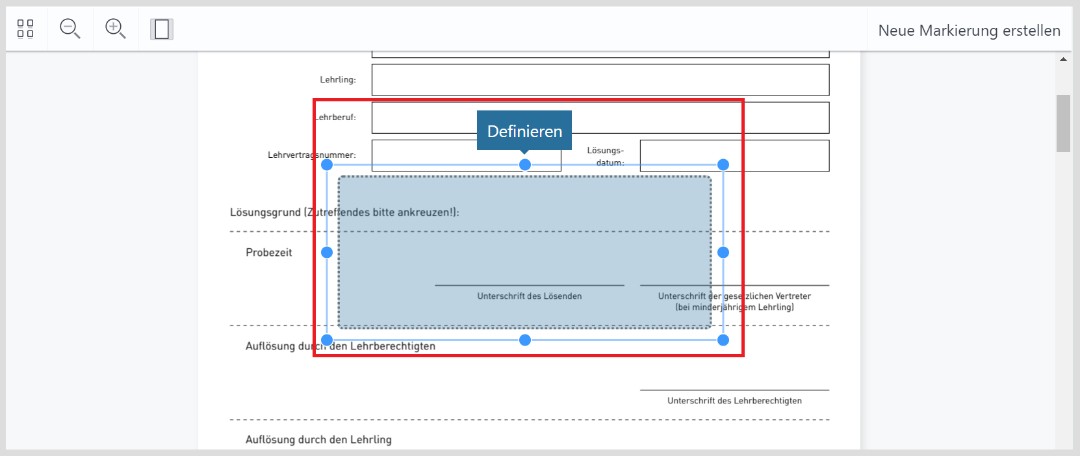Click the Probezeit text

coord(269,253)
